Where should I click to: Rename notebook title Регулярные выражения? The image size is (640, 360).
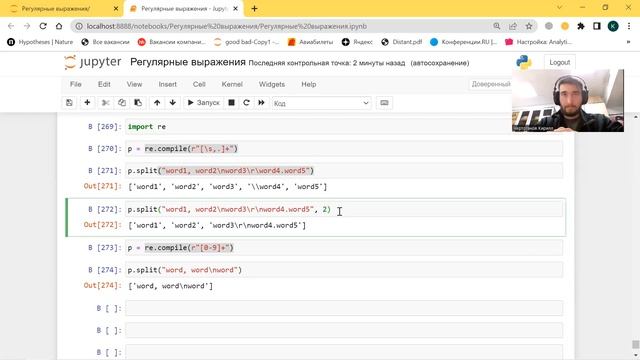tap(188, 62)
